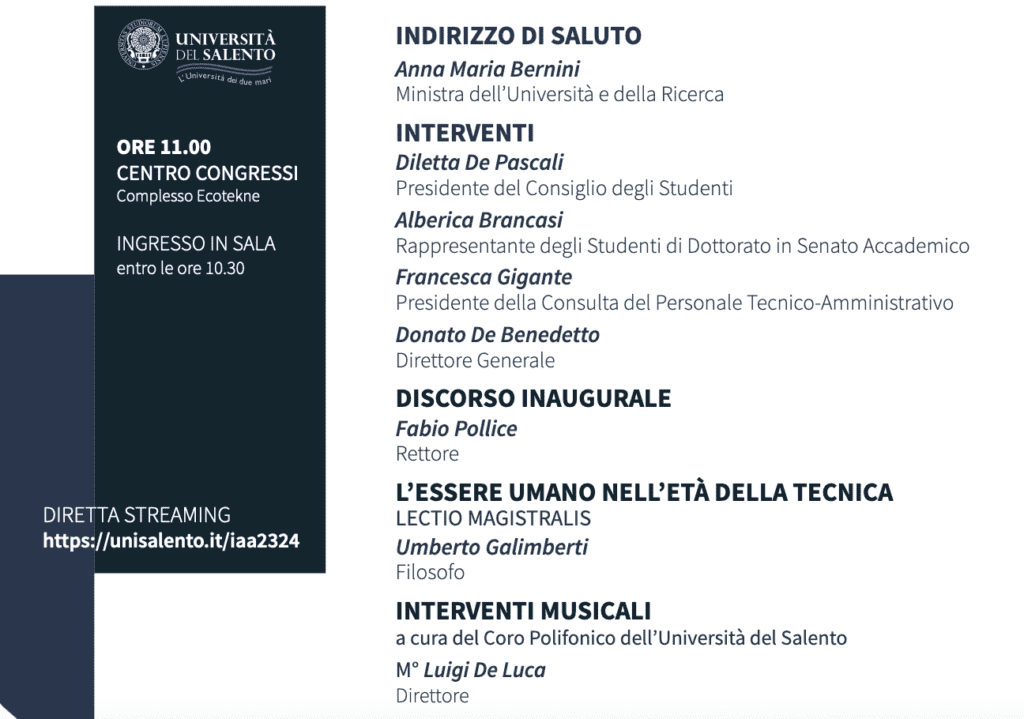The width and height of the screenshot is (1024, 719).
Task: Click the Università del Salento seal emblem
Action: pyautogui.click(x=145, y=47)
